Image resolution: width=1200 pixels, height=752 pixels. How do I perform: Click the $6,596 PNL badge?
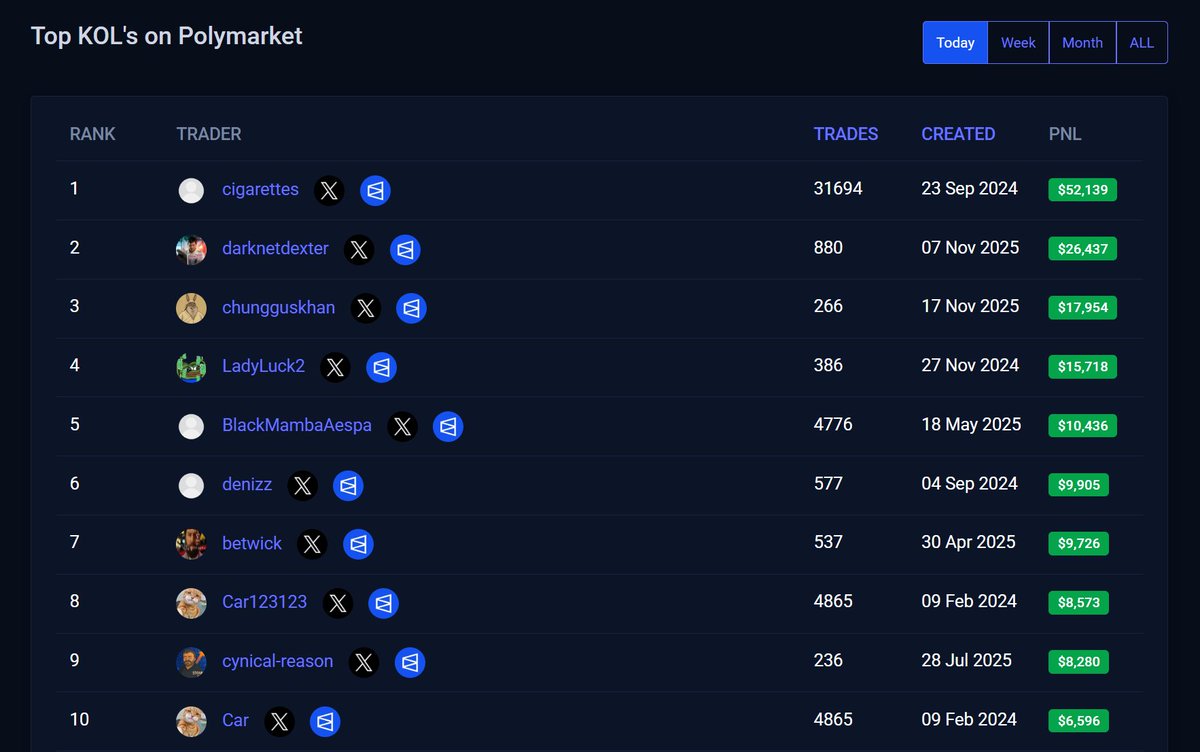(x=1078, y=721)
